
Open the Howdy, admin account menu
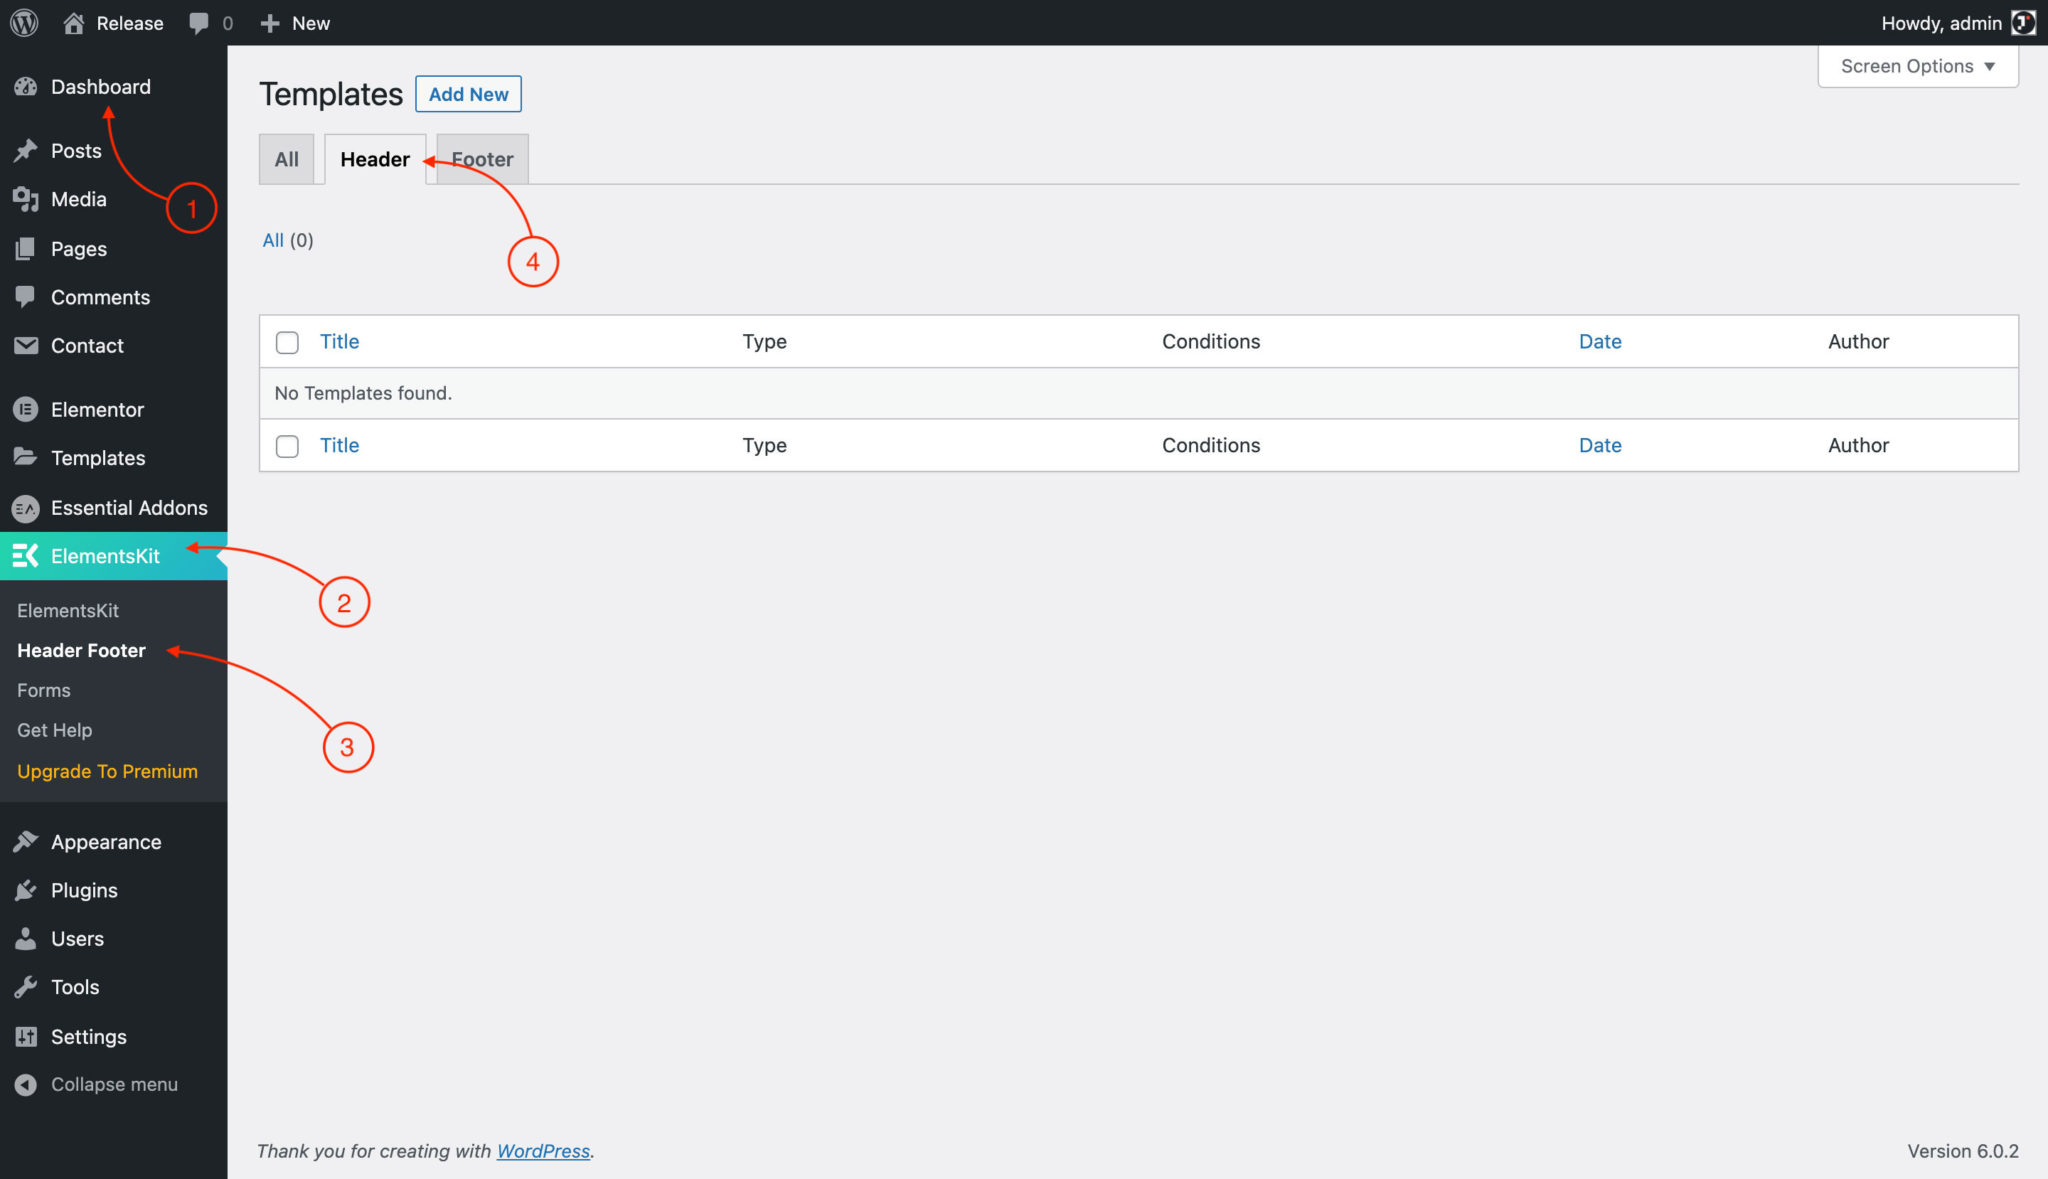1941,22
